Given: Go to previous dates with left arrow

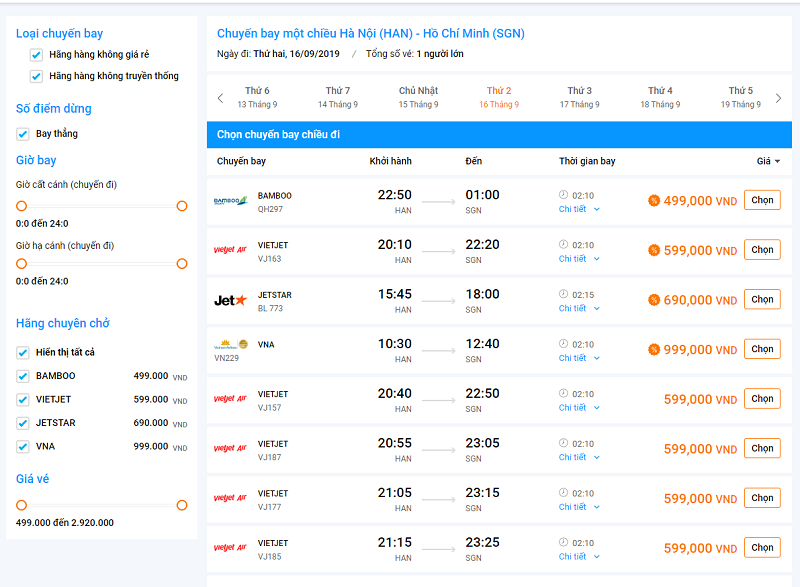Looking at the screenshot, I should (220, 98).
